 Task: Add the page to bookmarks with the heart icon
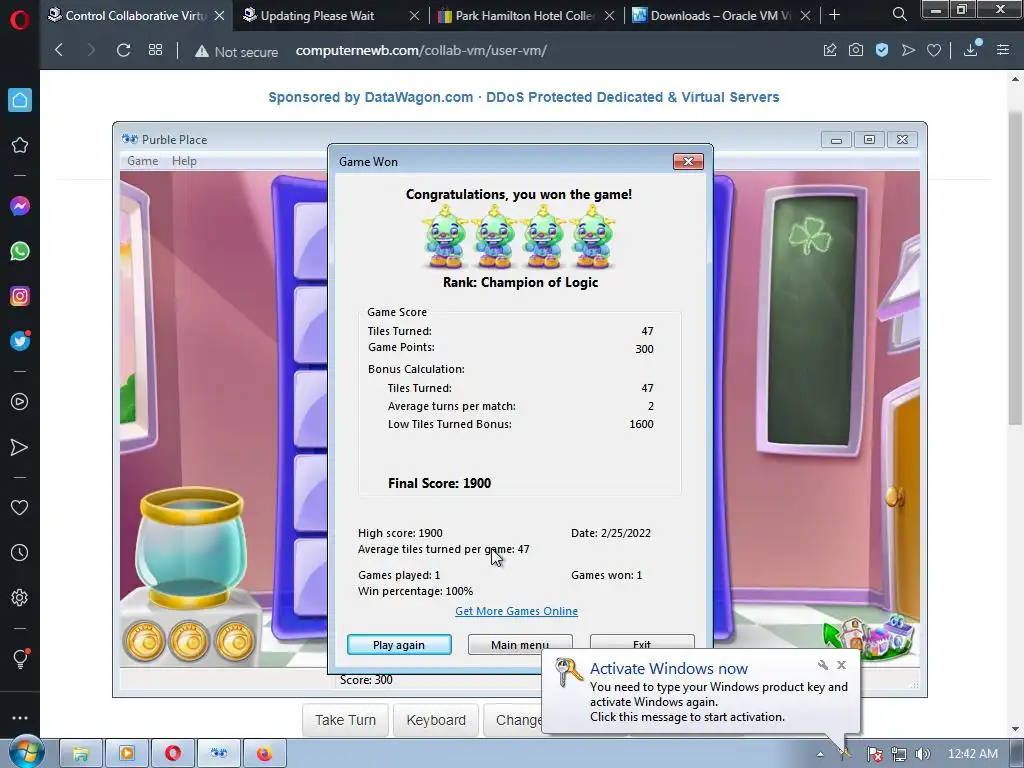coord(934,50)
